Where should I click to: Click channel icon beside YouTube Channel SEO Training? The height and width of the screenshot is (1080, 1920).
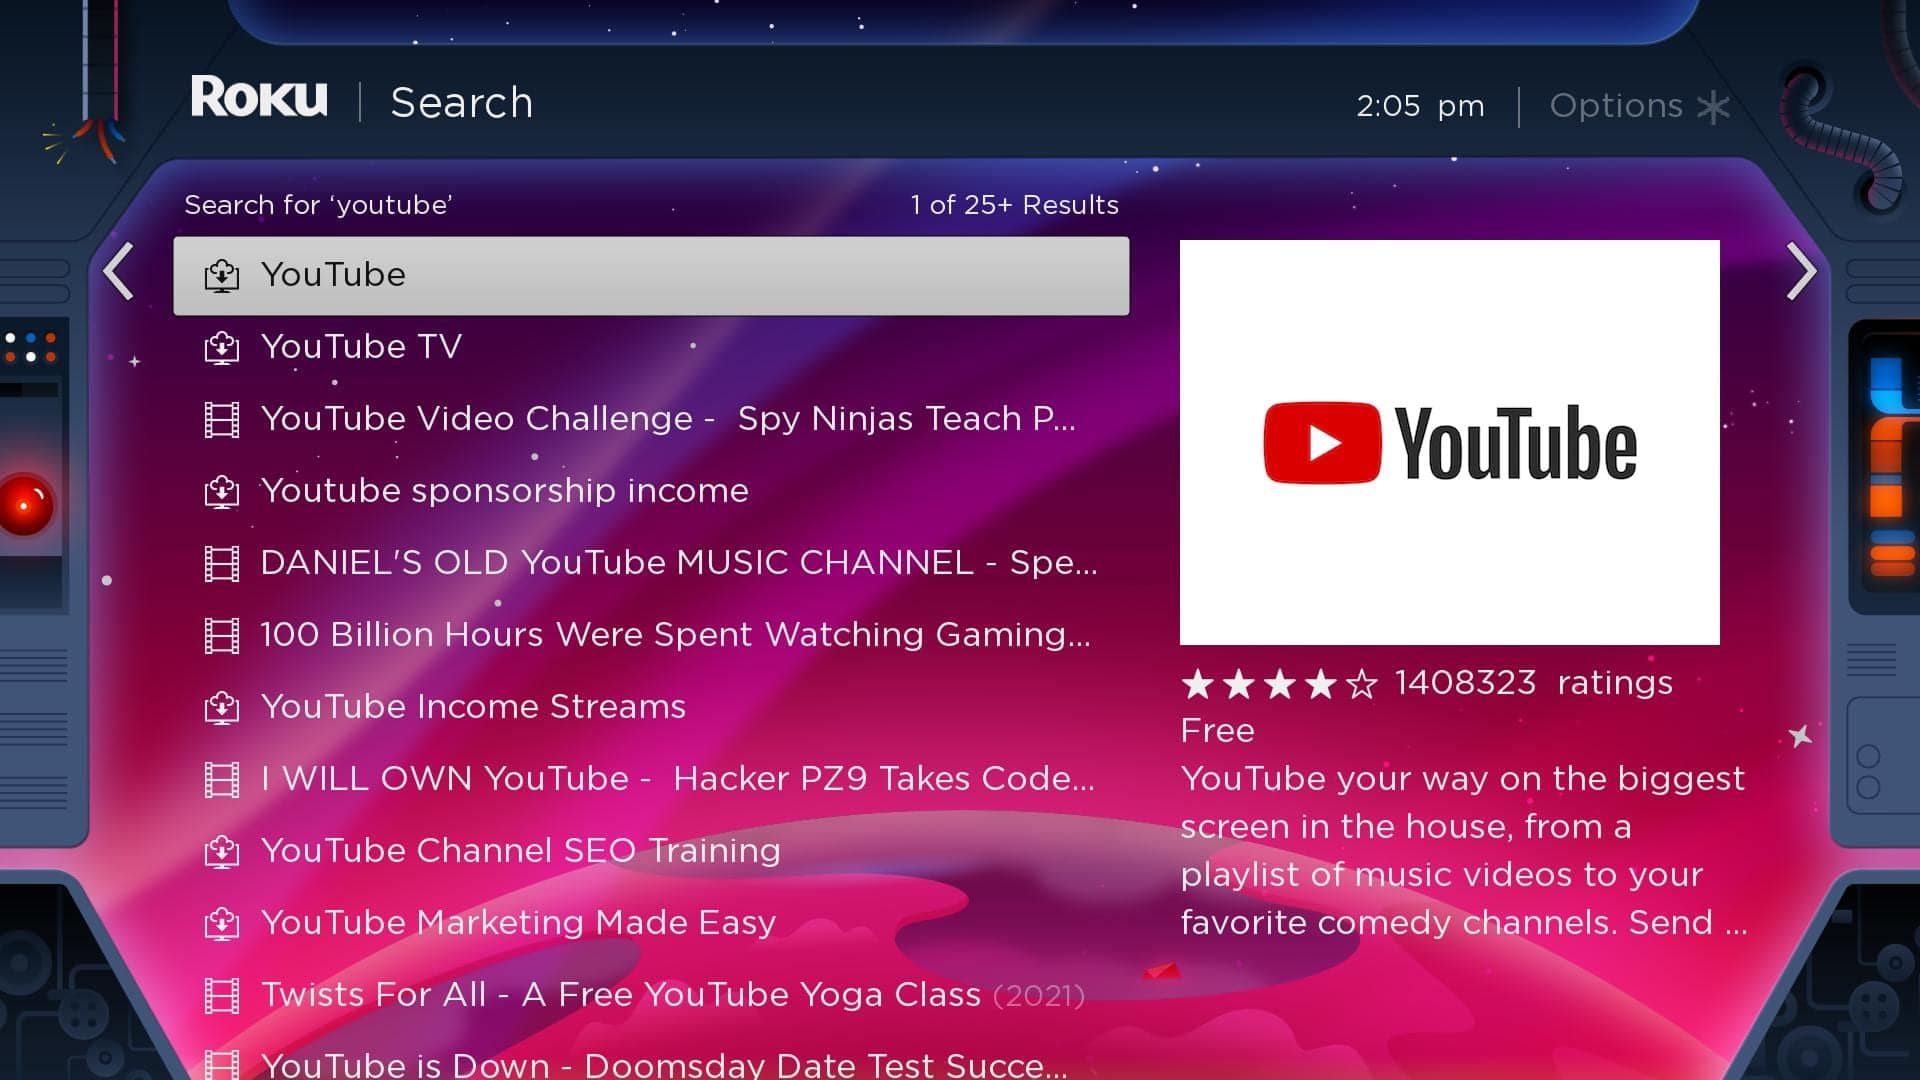(221, 852)
